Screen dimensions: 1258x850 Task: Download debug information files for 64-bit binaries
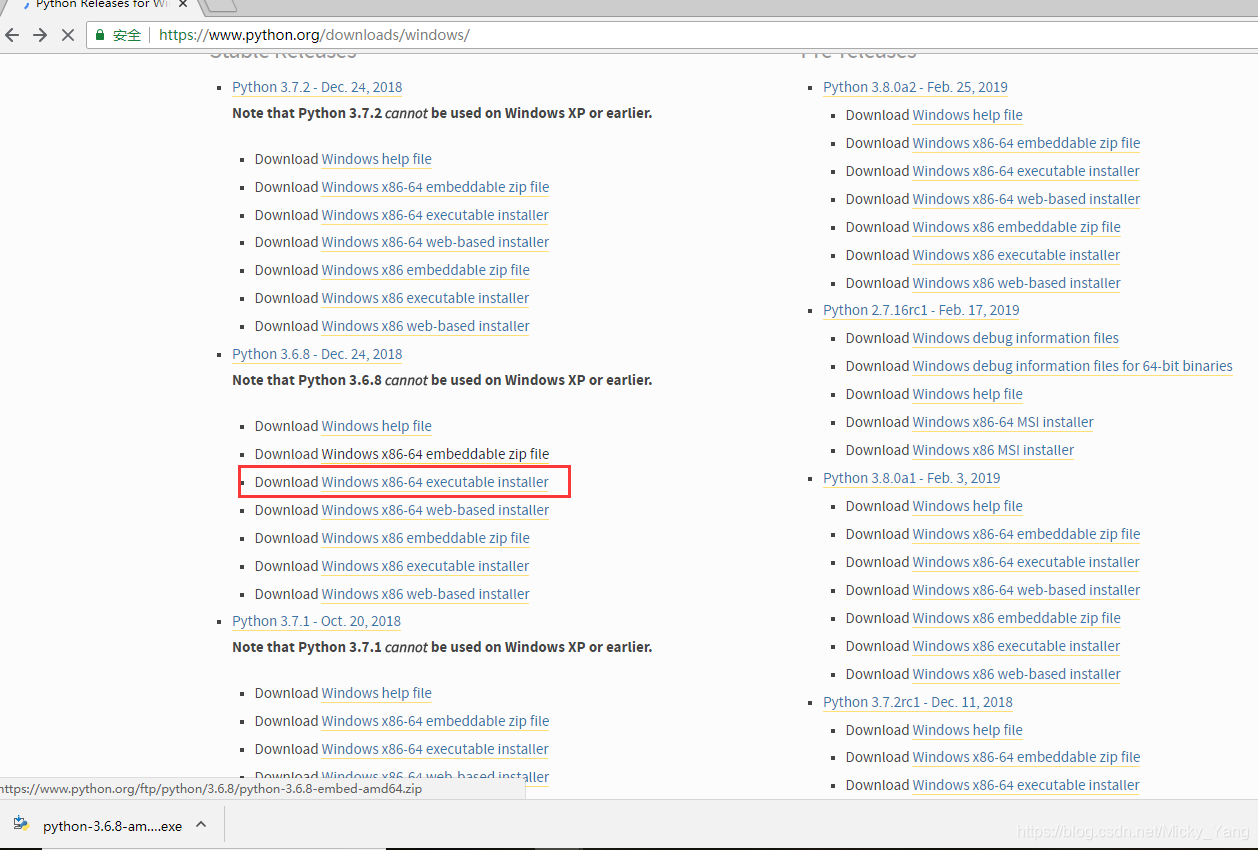click(1072, 366)
